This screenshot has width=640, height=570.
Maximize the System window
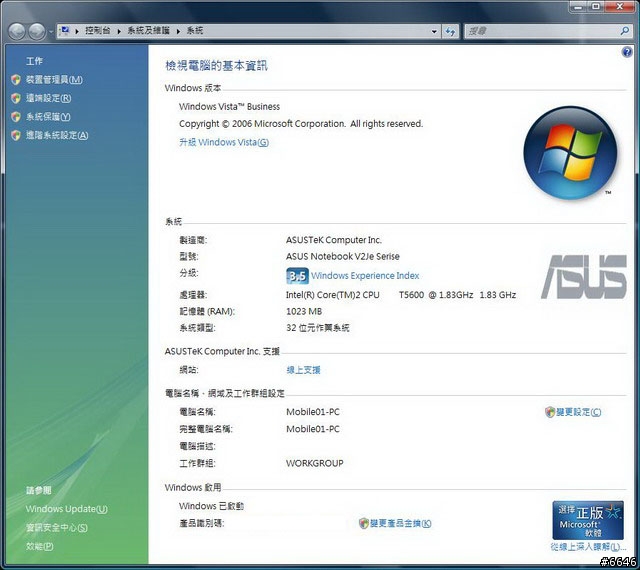point(596,7)
